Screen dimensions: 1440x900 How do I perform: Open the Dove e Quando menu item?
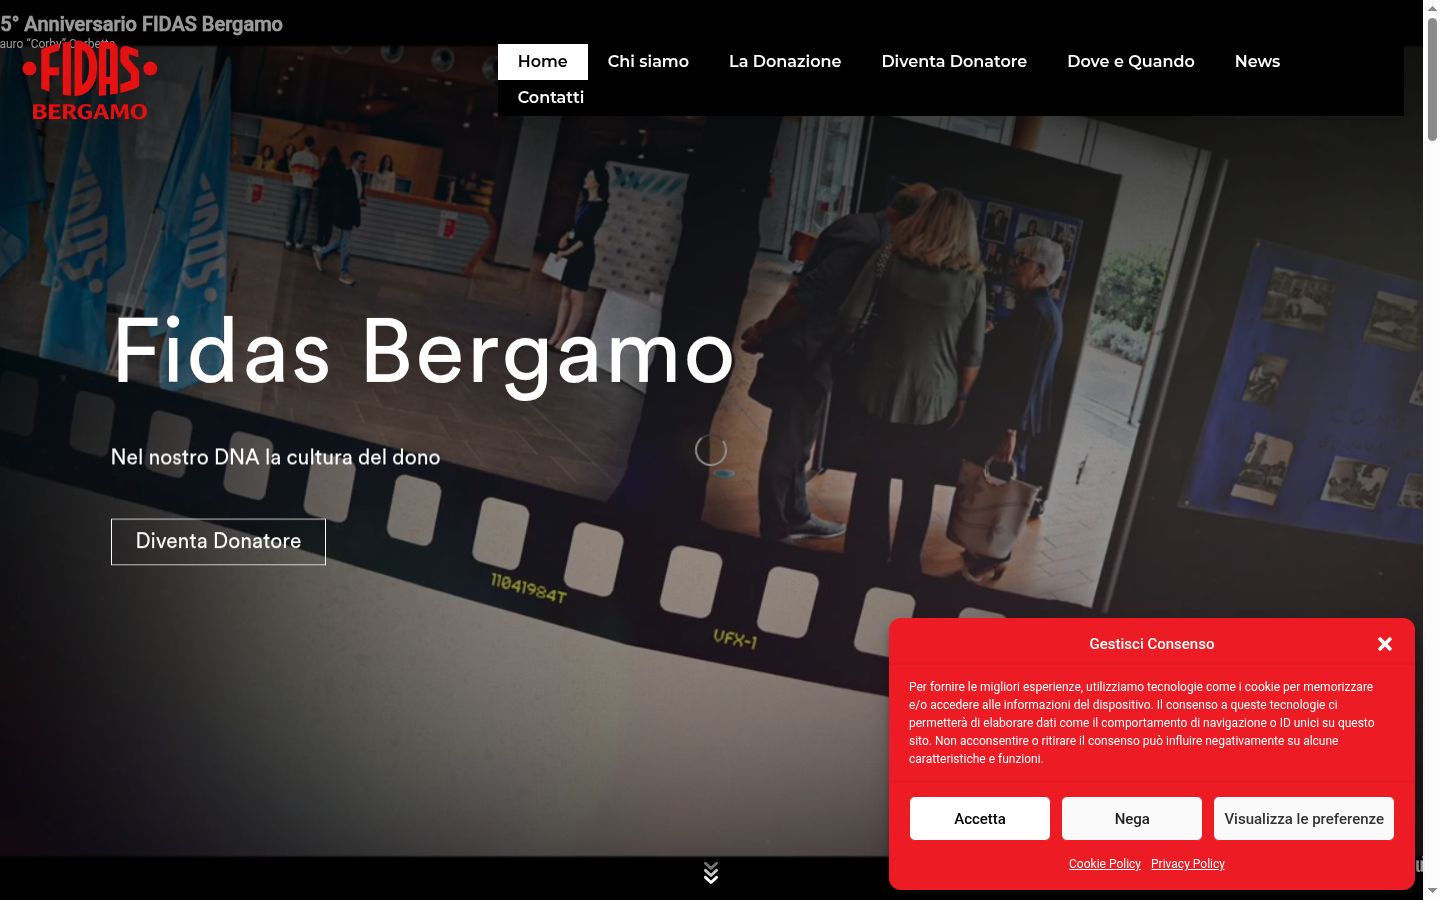pos(1131,61)
